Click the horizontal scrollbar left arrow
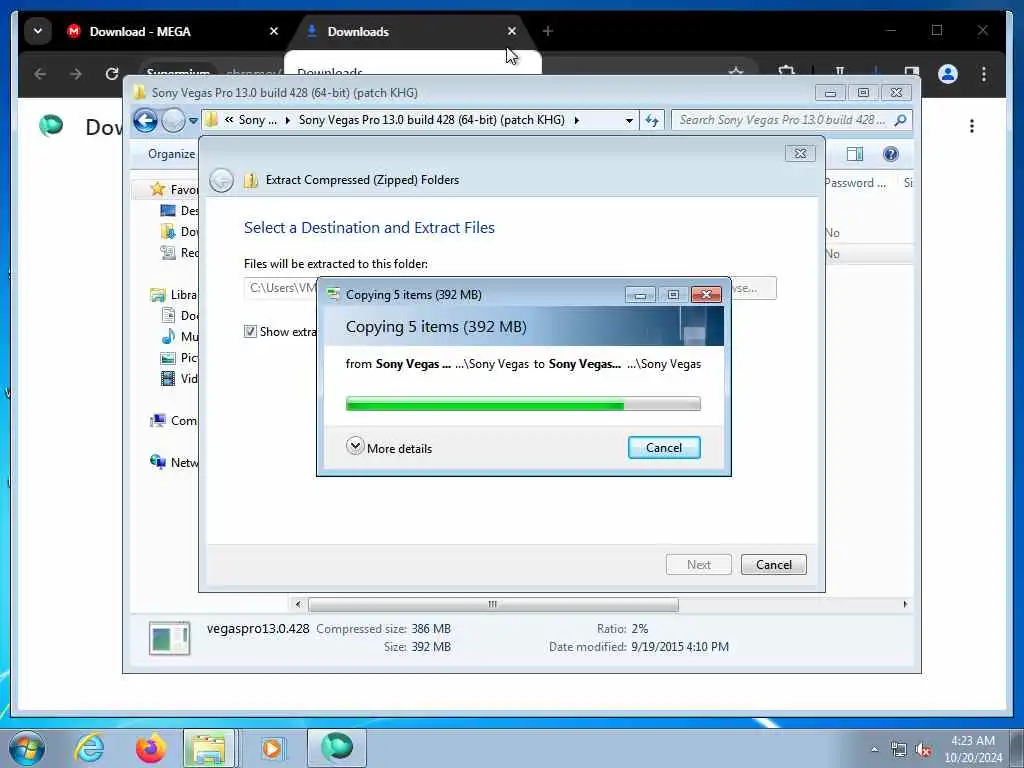This screenshot has width=1024, height=768. (298, 605)
